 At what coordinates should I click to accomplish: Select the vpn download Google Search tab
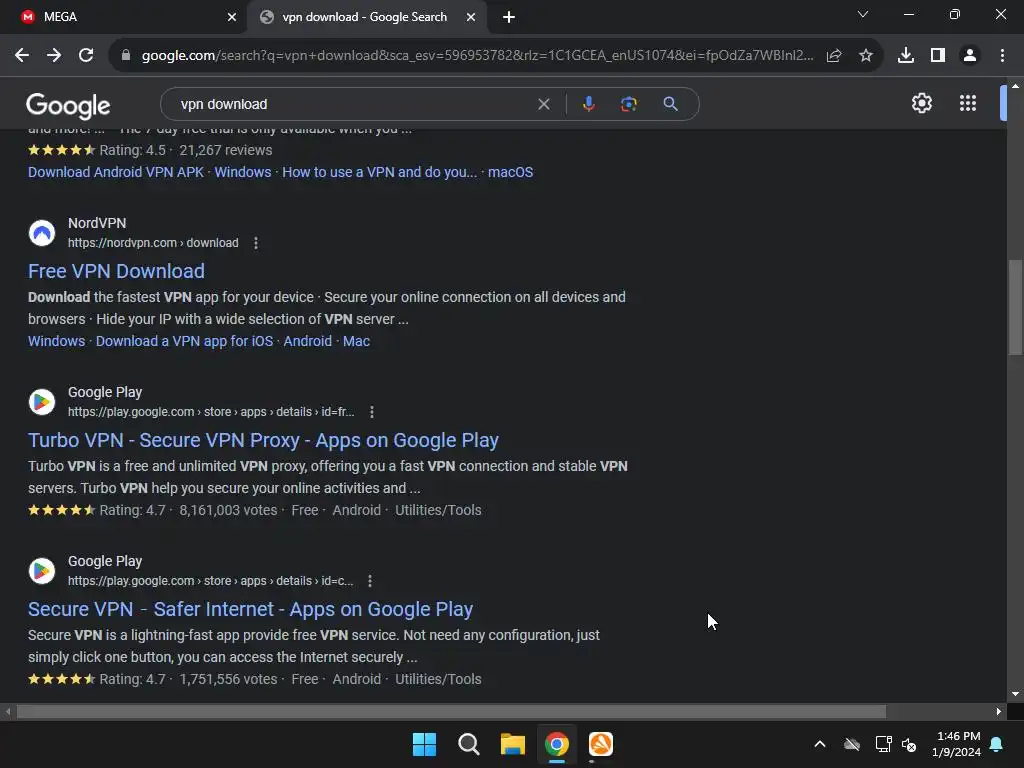pos(364,17)
